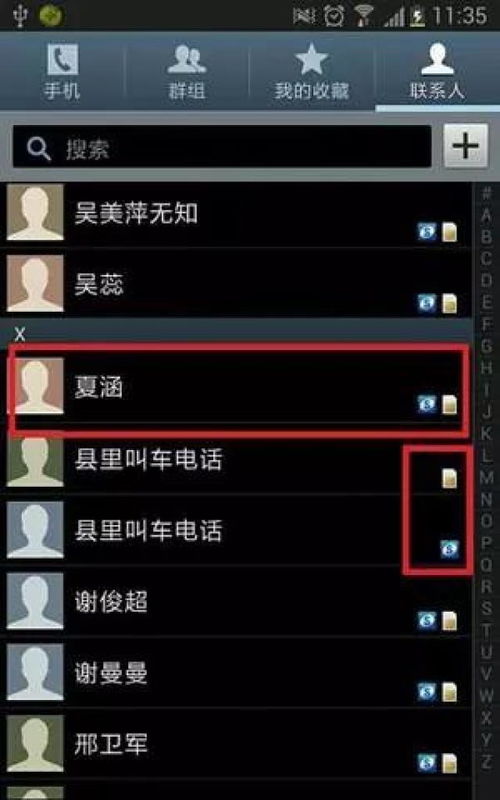Tap blue account icon on second 县里叫车电话
Image resolution: width=500 pixels, height=800 pixels.
[x=449, y=549]
